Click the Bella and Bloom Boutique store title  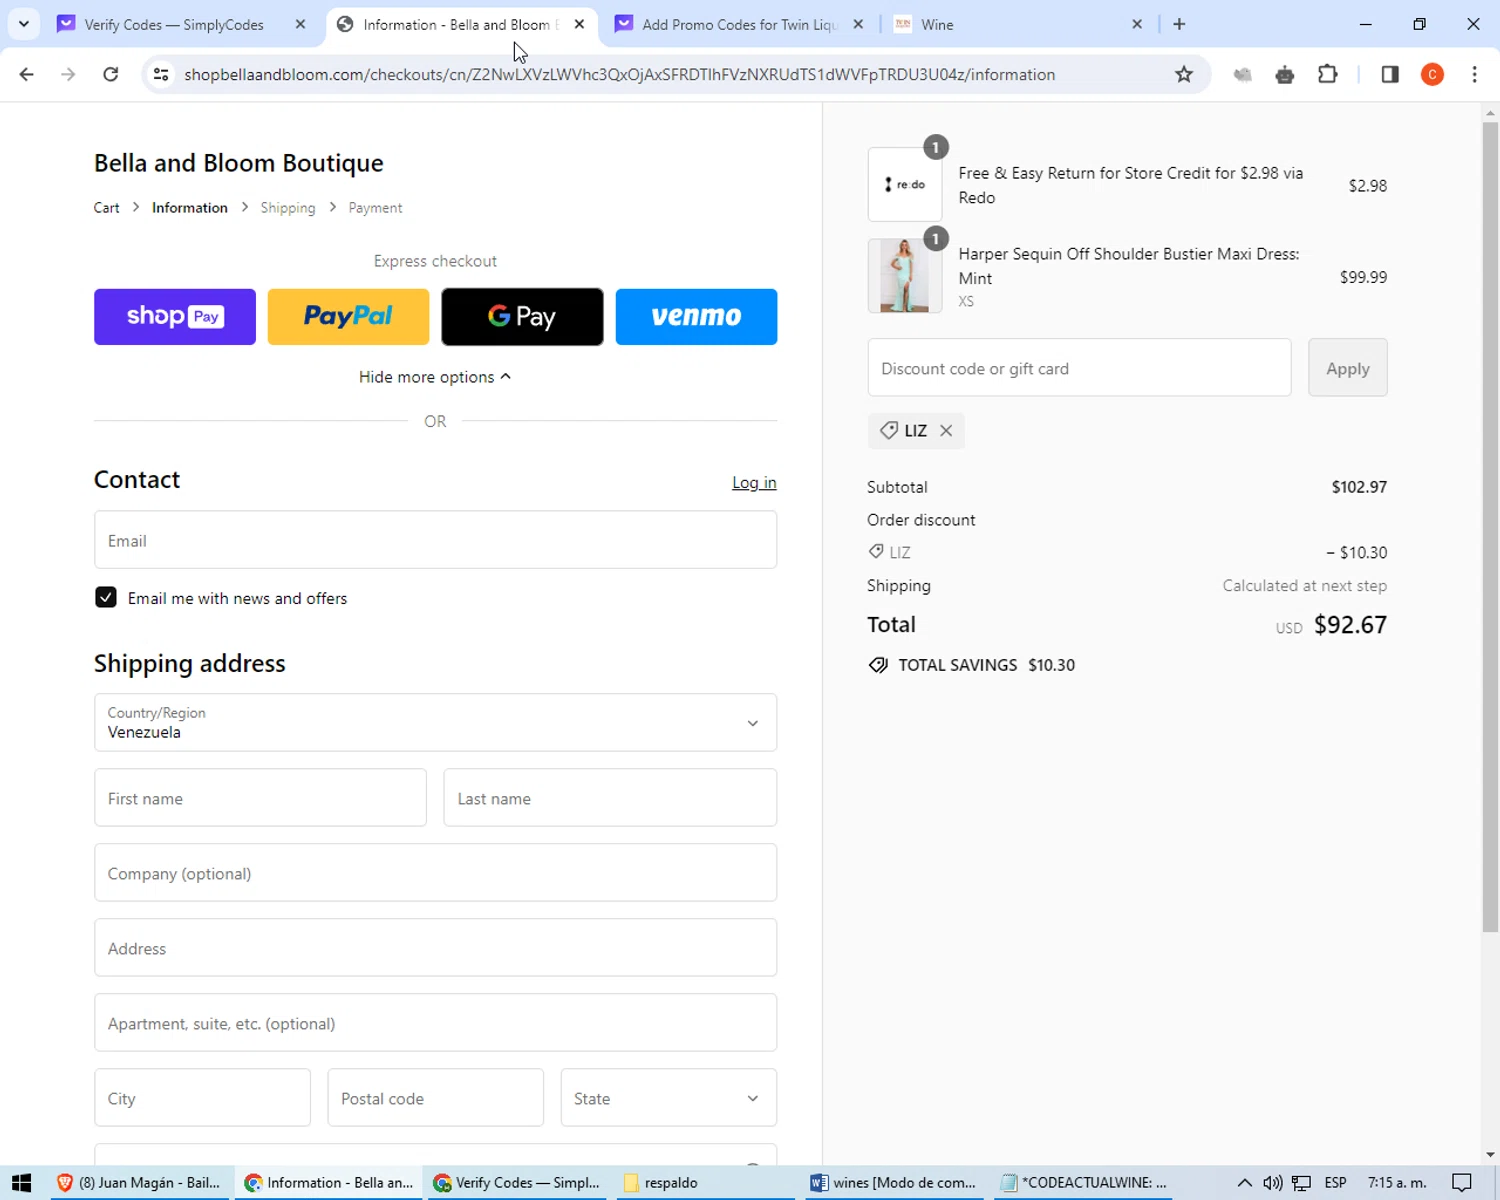point(239,162)
